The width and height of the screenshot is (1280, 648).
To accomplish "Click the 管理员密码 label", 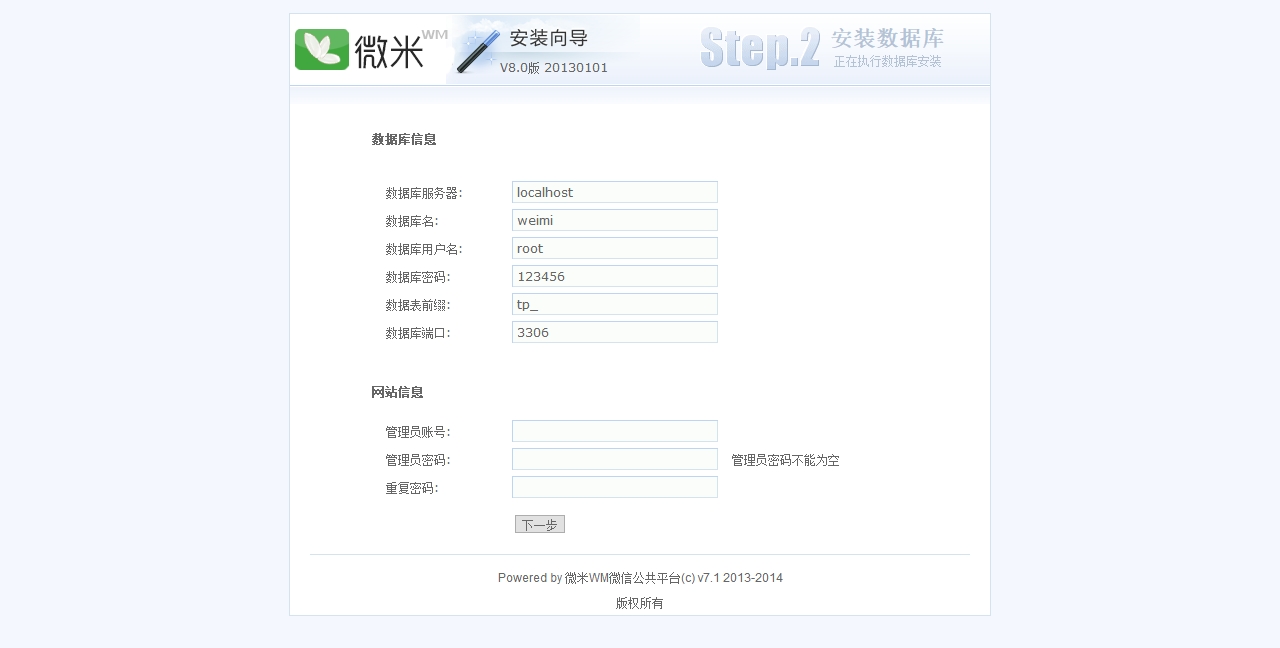I will pos(418,460).
